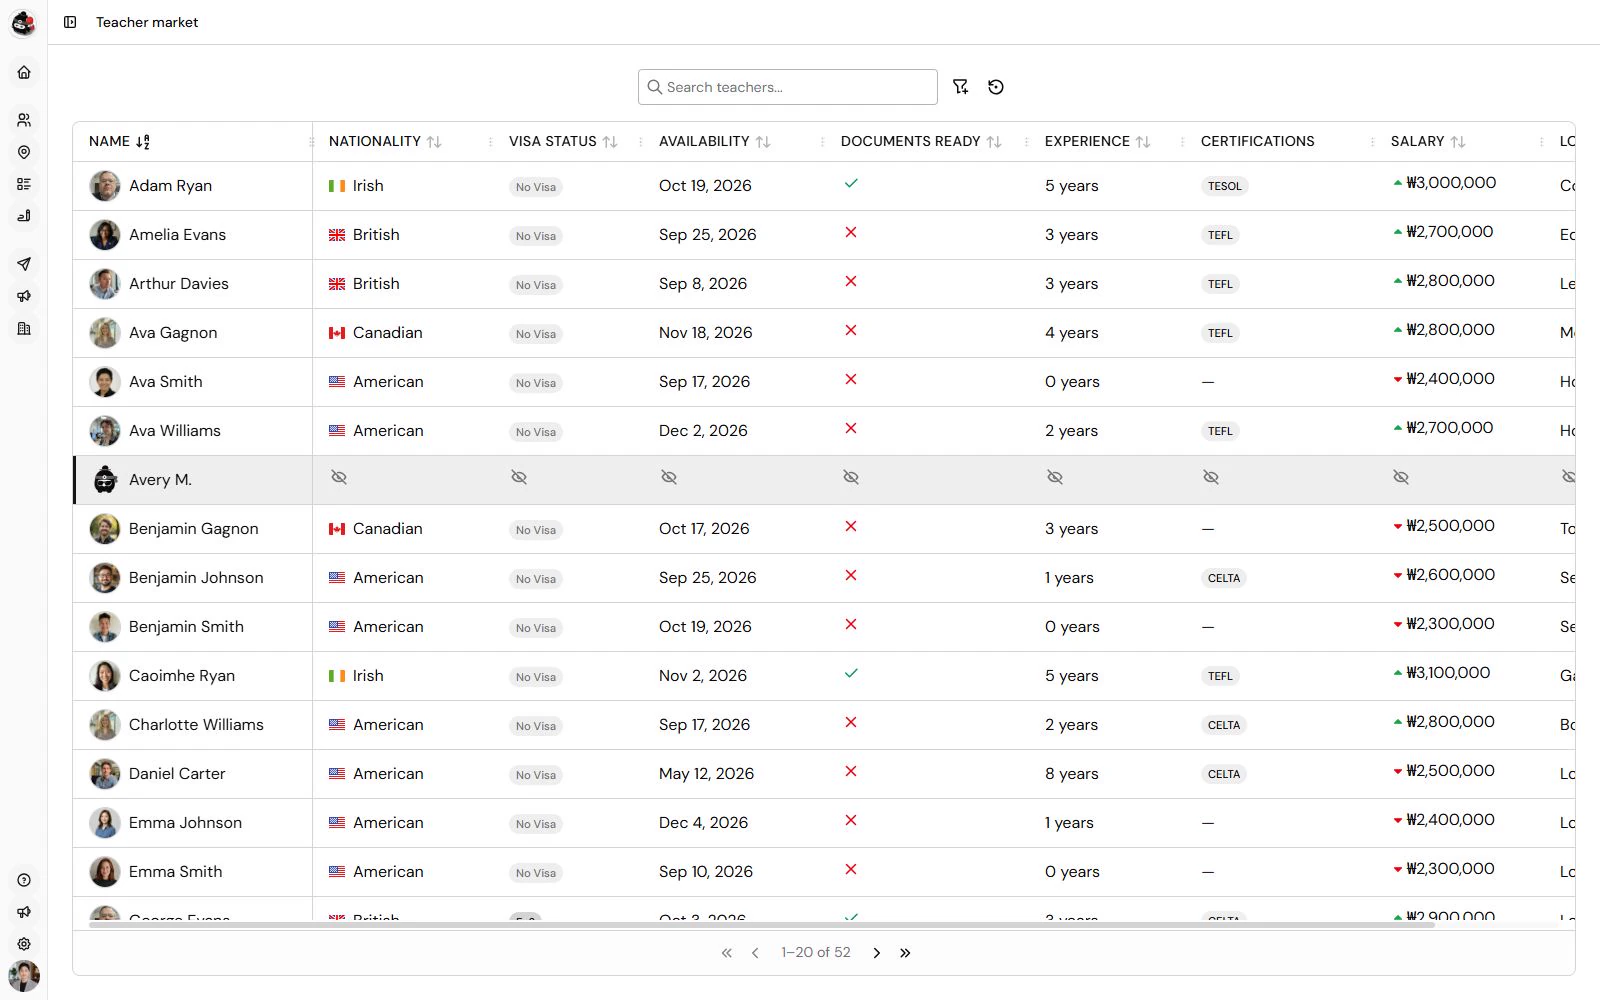Viewport: 1600px width, 1000px height.
Task: Open the checklist icon in sidebar
Action: pyautogui.click(x=24, y=184)
